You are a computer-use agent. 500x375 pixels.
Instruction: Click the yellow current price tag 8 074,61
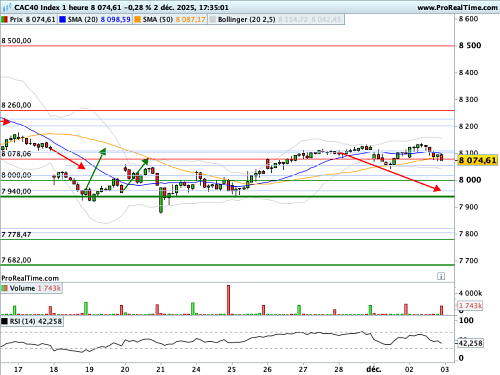[477, 160]
